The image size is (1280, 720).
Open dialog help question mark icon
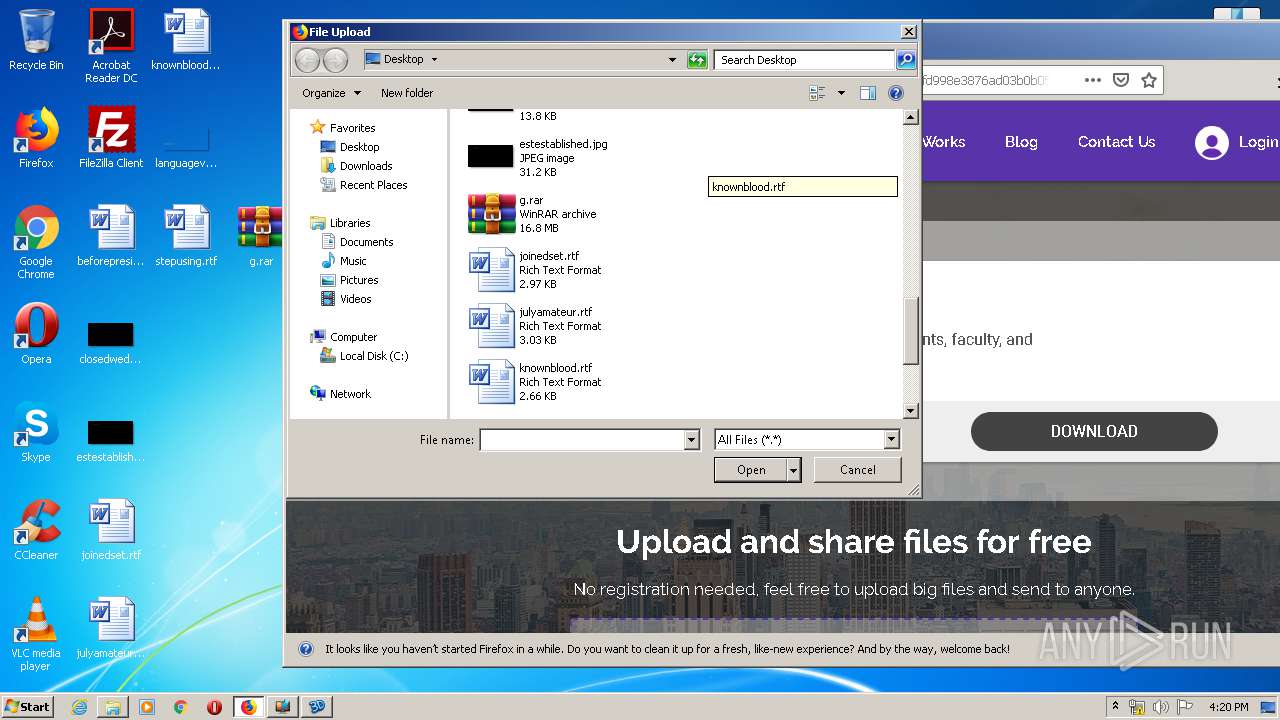coord(896,93)
